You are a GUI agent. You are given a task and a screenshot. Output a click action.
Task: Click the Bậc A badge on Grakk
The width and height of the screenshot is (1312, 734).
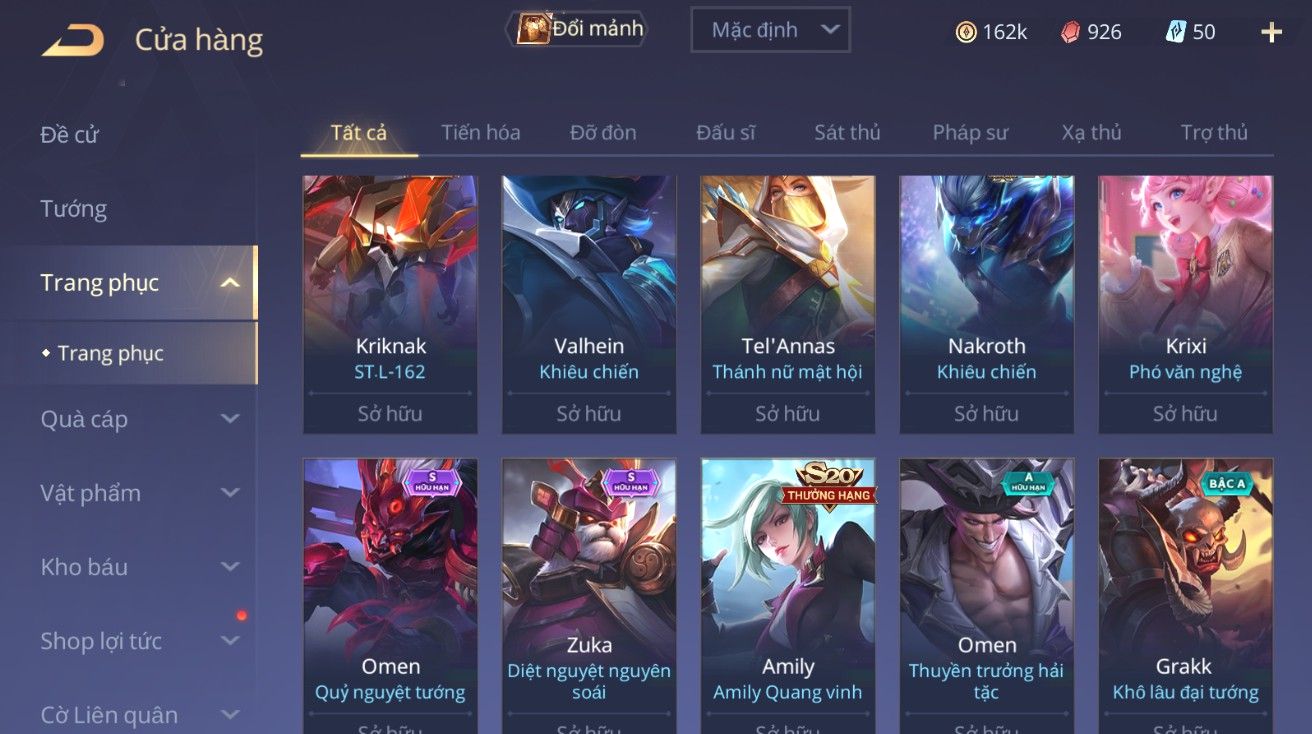[x=1227, y=483]
